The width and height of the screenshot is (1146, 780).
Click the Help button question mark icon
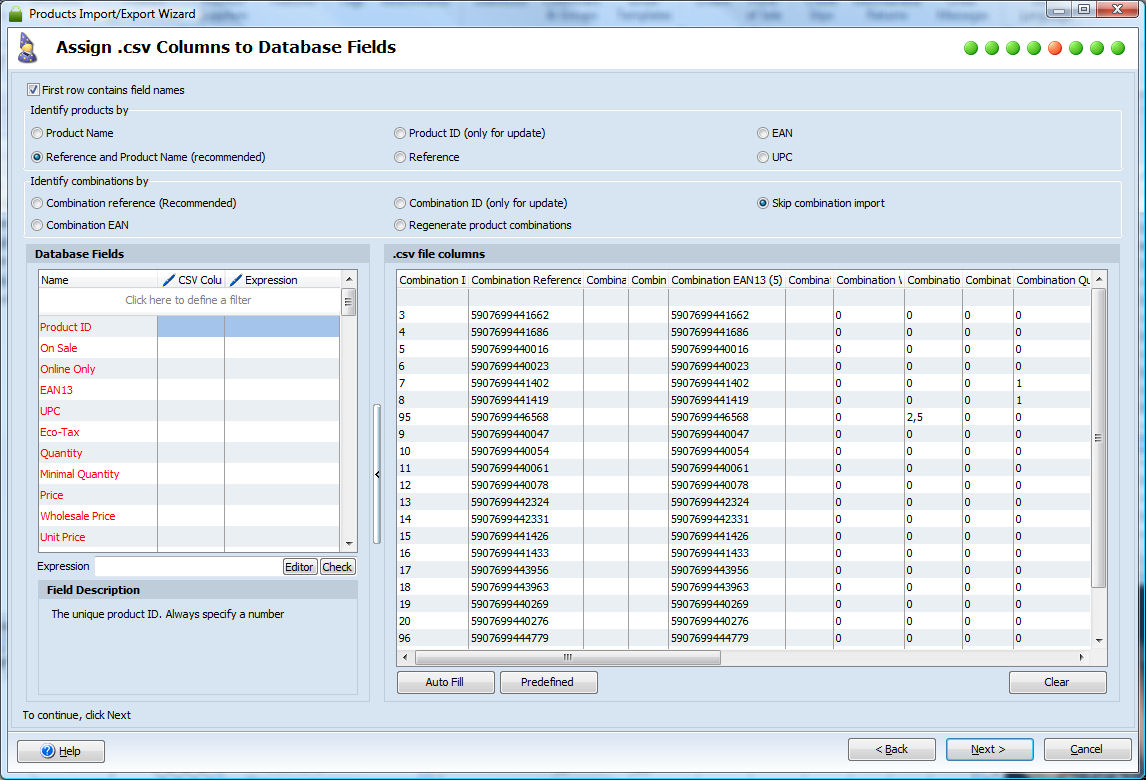49,750
